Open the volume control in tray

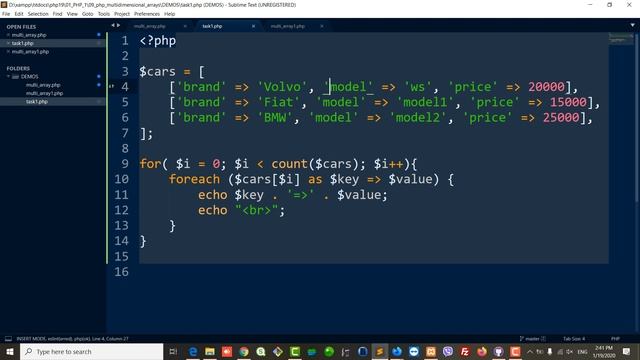click(x=570, y=351)
